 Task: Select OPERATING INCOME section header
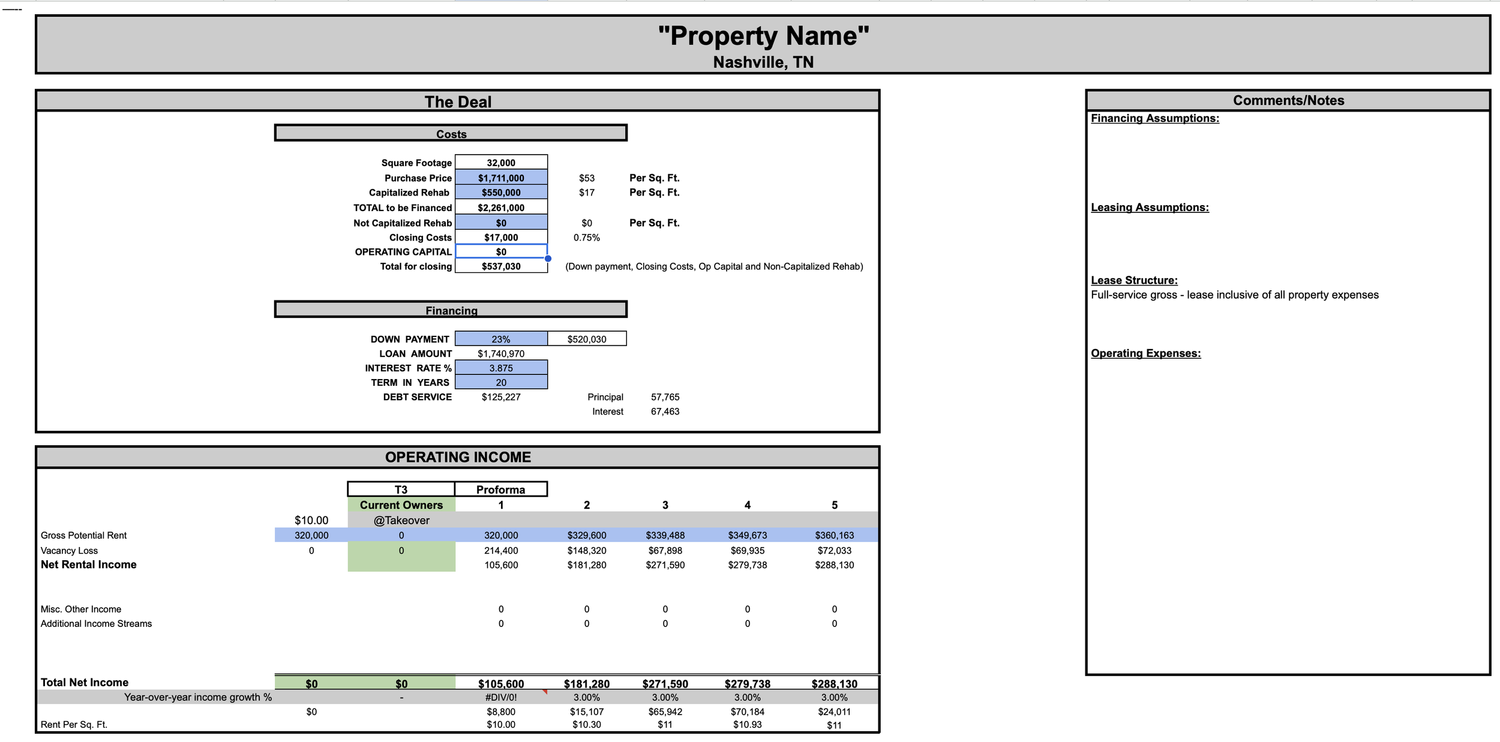click(458, 457)
